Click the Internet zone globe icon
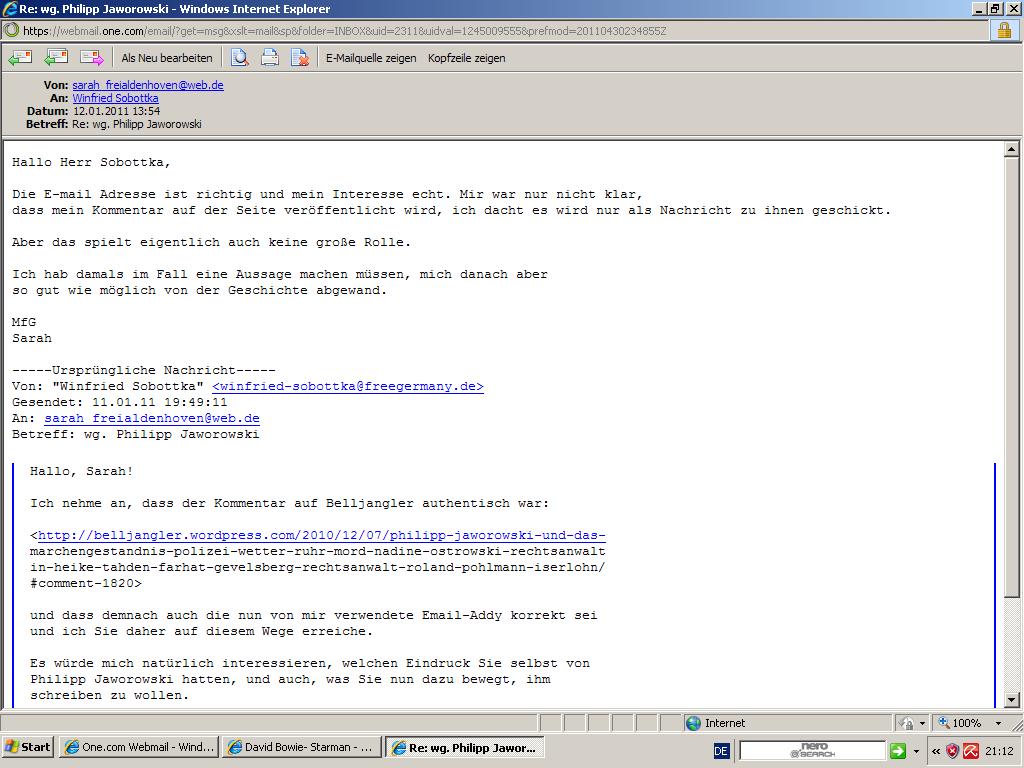Image resolution: width=1024 pixels, height=768 pixels. [x=693, y=723]
